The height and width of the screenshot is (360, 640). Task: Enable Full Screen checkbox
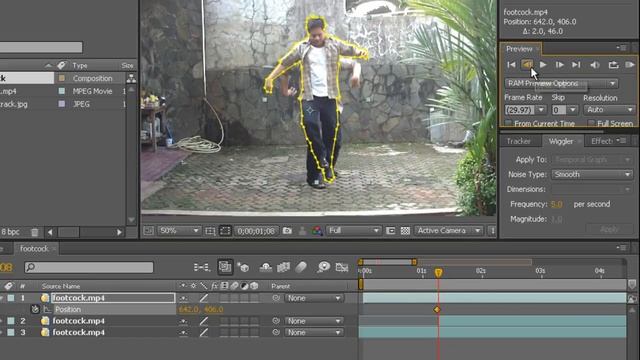click(x=591, y=123)
